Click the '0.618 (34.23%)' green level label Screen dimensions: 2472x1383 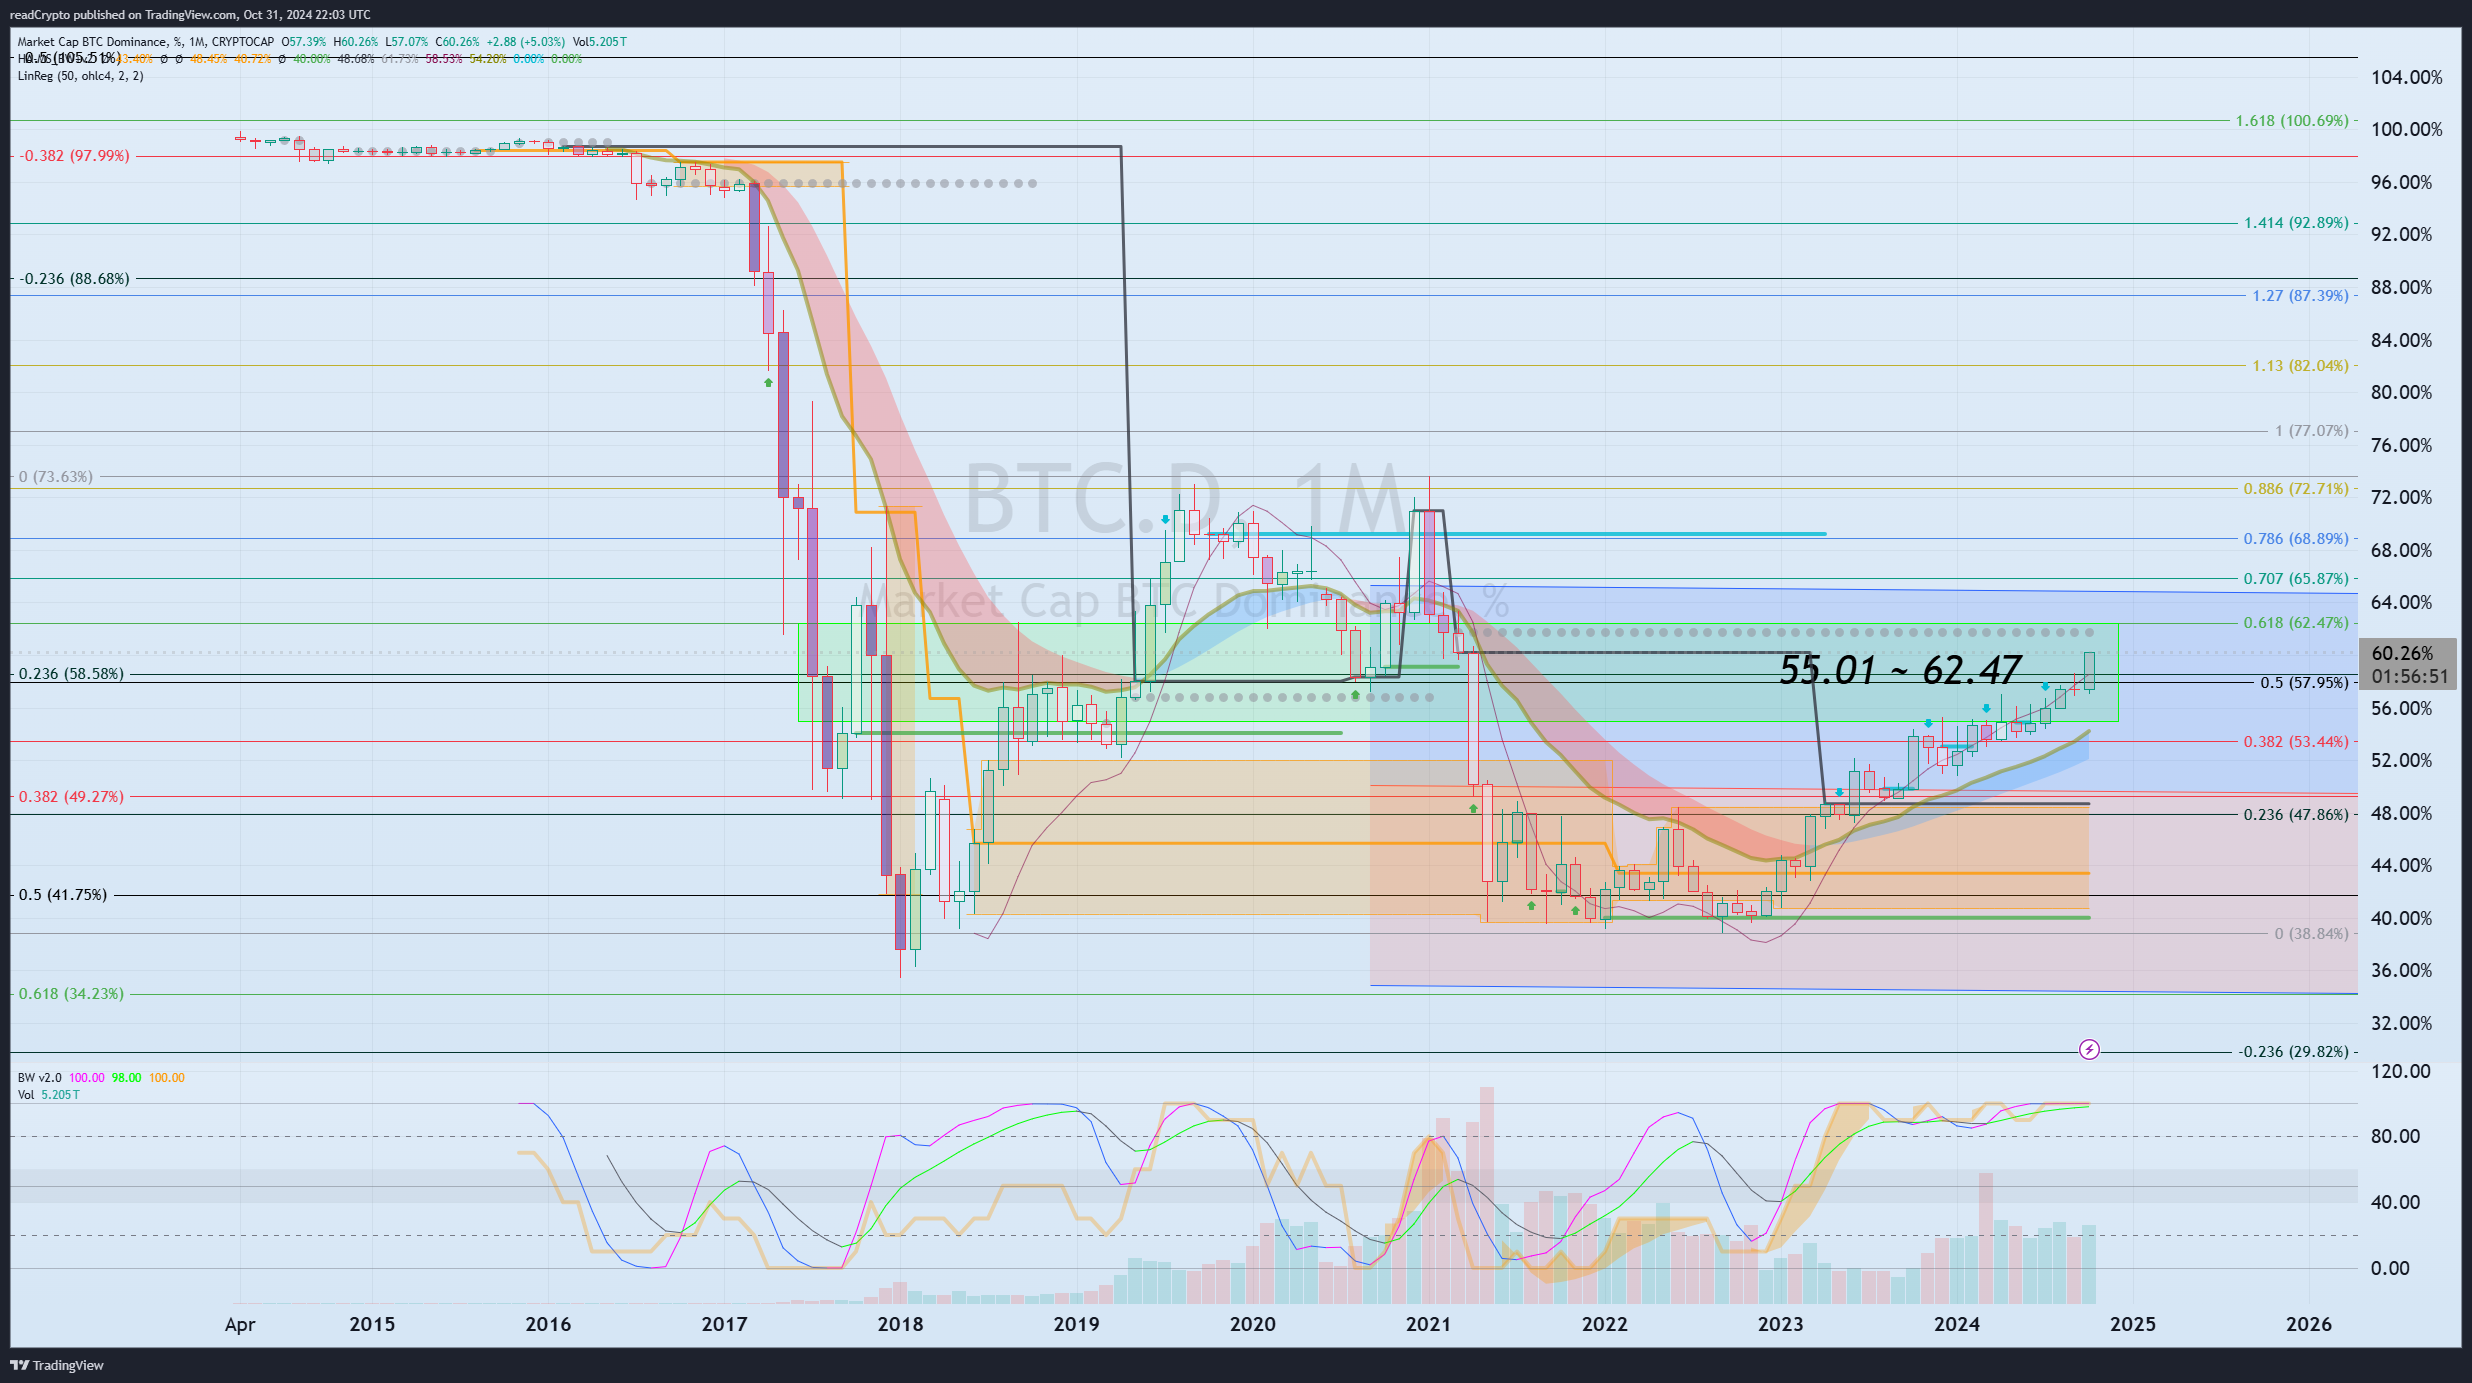(x=72, y=994)
